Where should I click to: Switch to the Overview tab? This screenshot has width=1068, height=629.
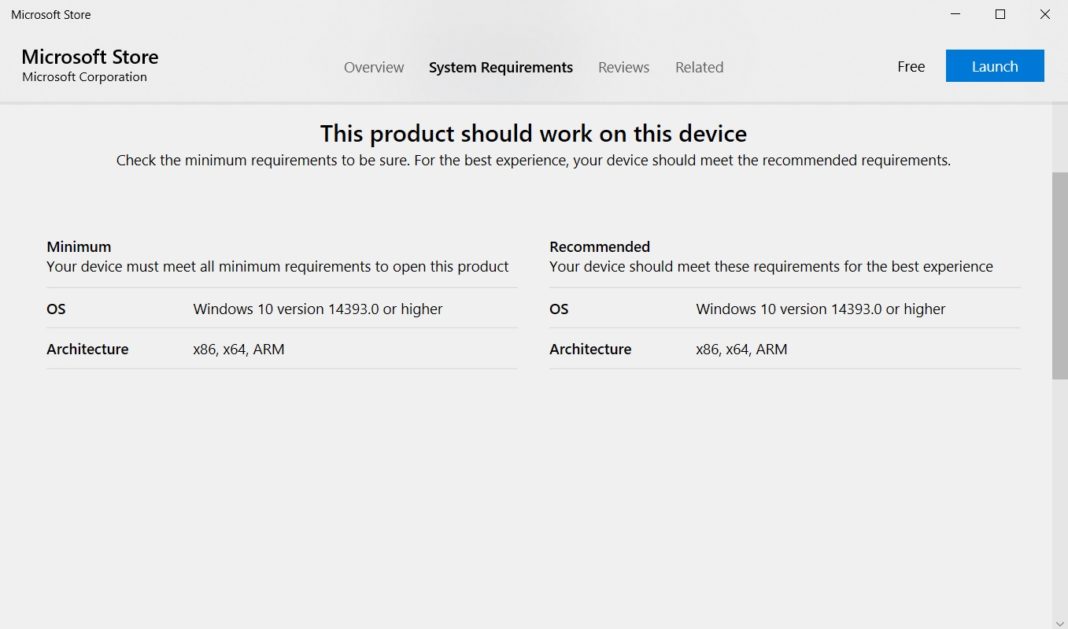point(373,67)
